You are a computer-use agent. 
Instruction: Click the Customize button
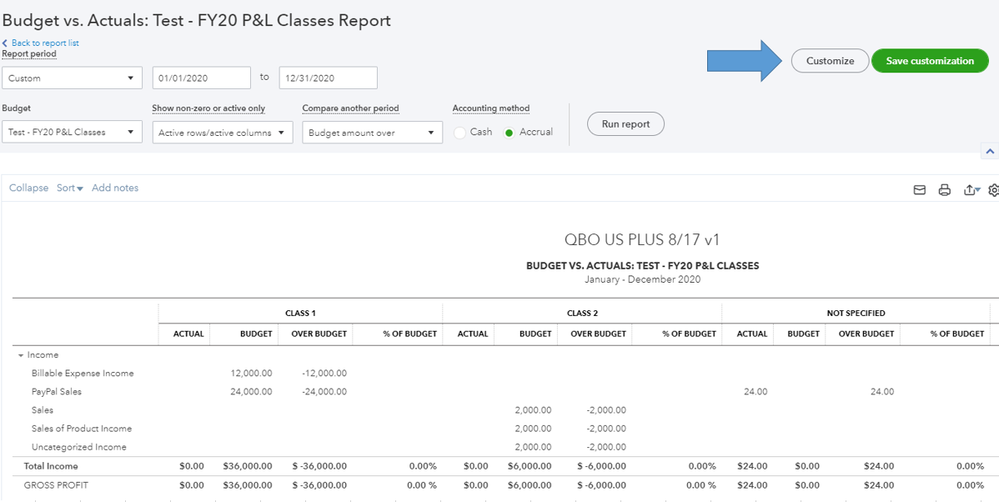point(830,61)
